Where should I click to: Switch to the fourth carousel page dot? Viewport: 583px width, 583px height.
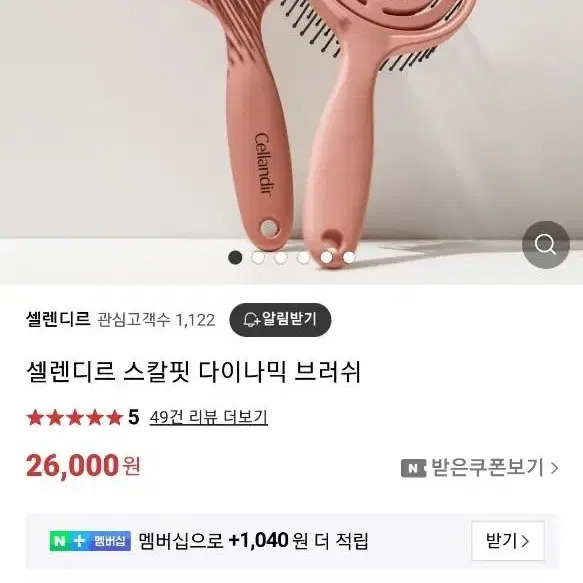click(x=303, y=257)
